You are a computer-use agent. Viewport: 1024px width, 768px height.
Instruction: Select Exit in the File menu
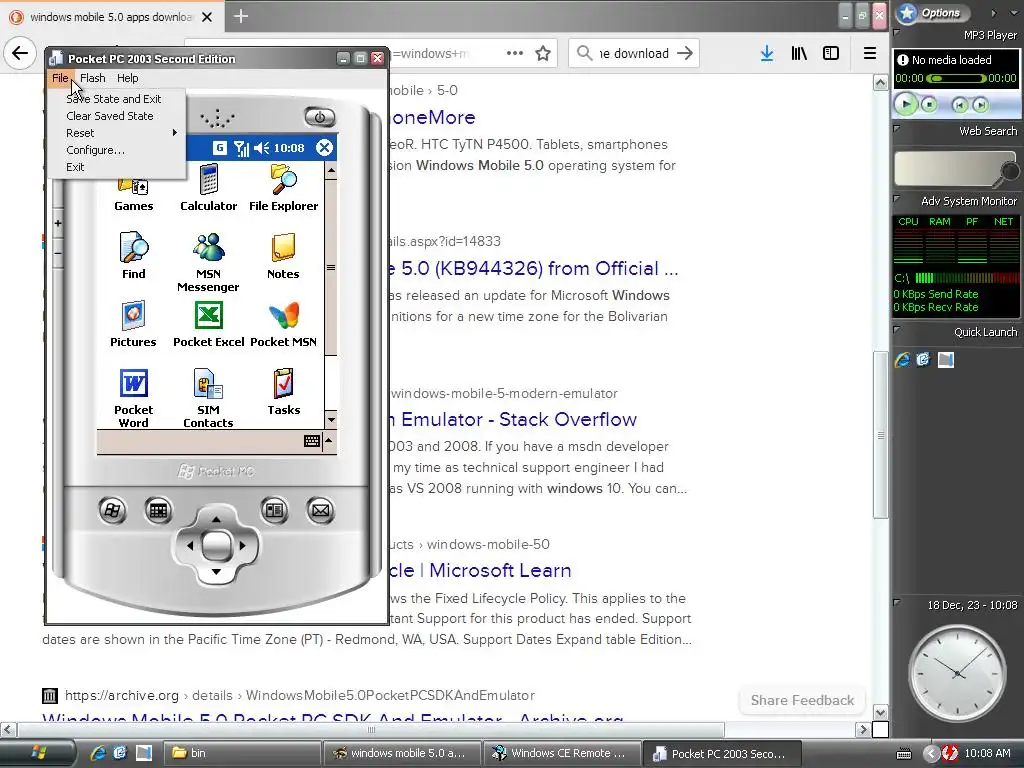point(75,167)
